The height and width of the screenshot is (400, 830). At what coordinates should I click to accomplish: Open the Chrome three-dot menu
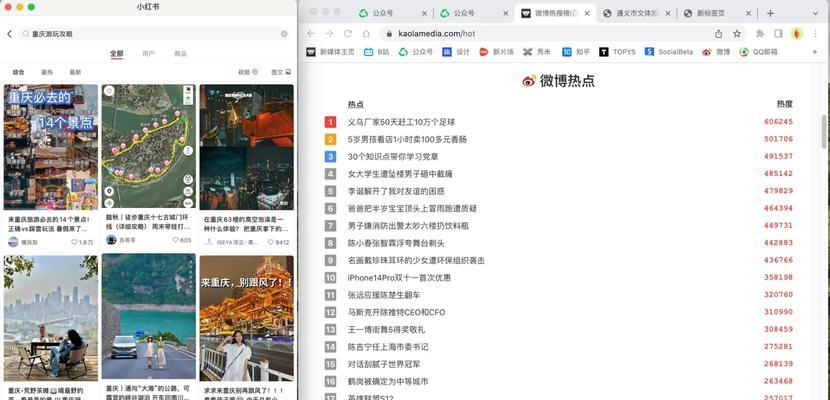815,34
